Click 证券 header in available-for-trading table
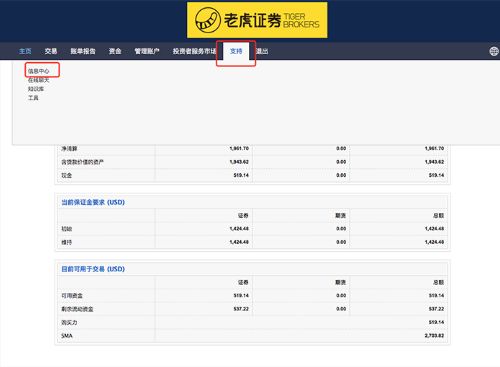This screenshot has height=367, width=500. pyautogui.click(x=243, y=282)
